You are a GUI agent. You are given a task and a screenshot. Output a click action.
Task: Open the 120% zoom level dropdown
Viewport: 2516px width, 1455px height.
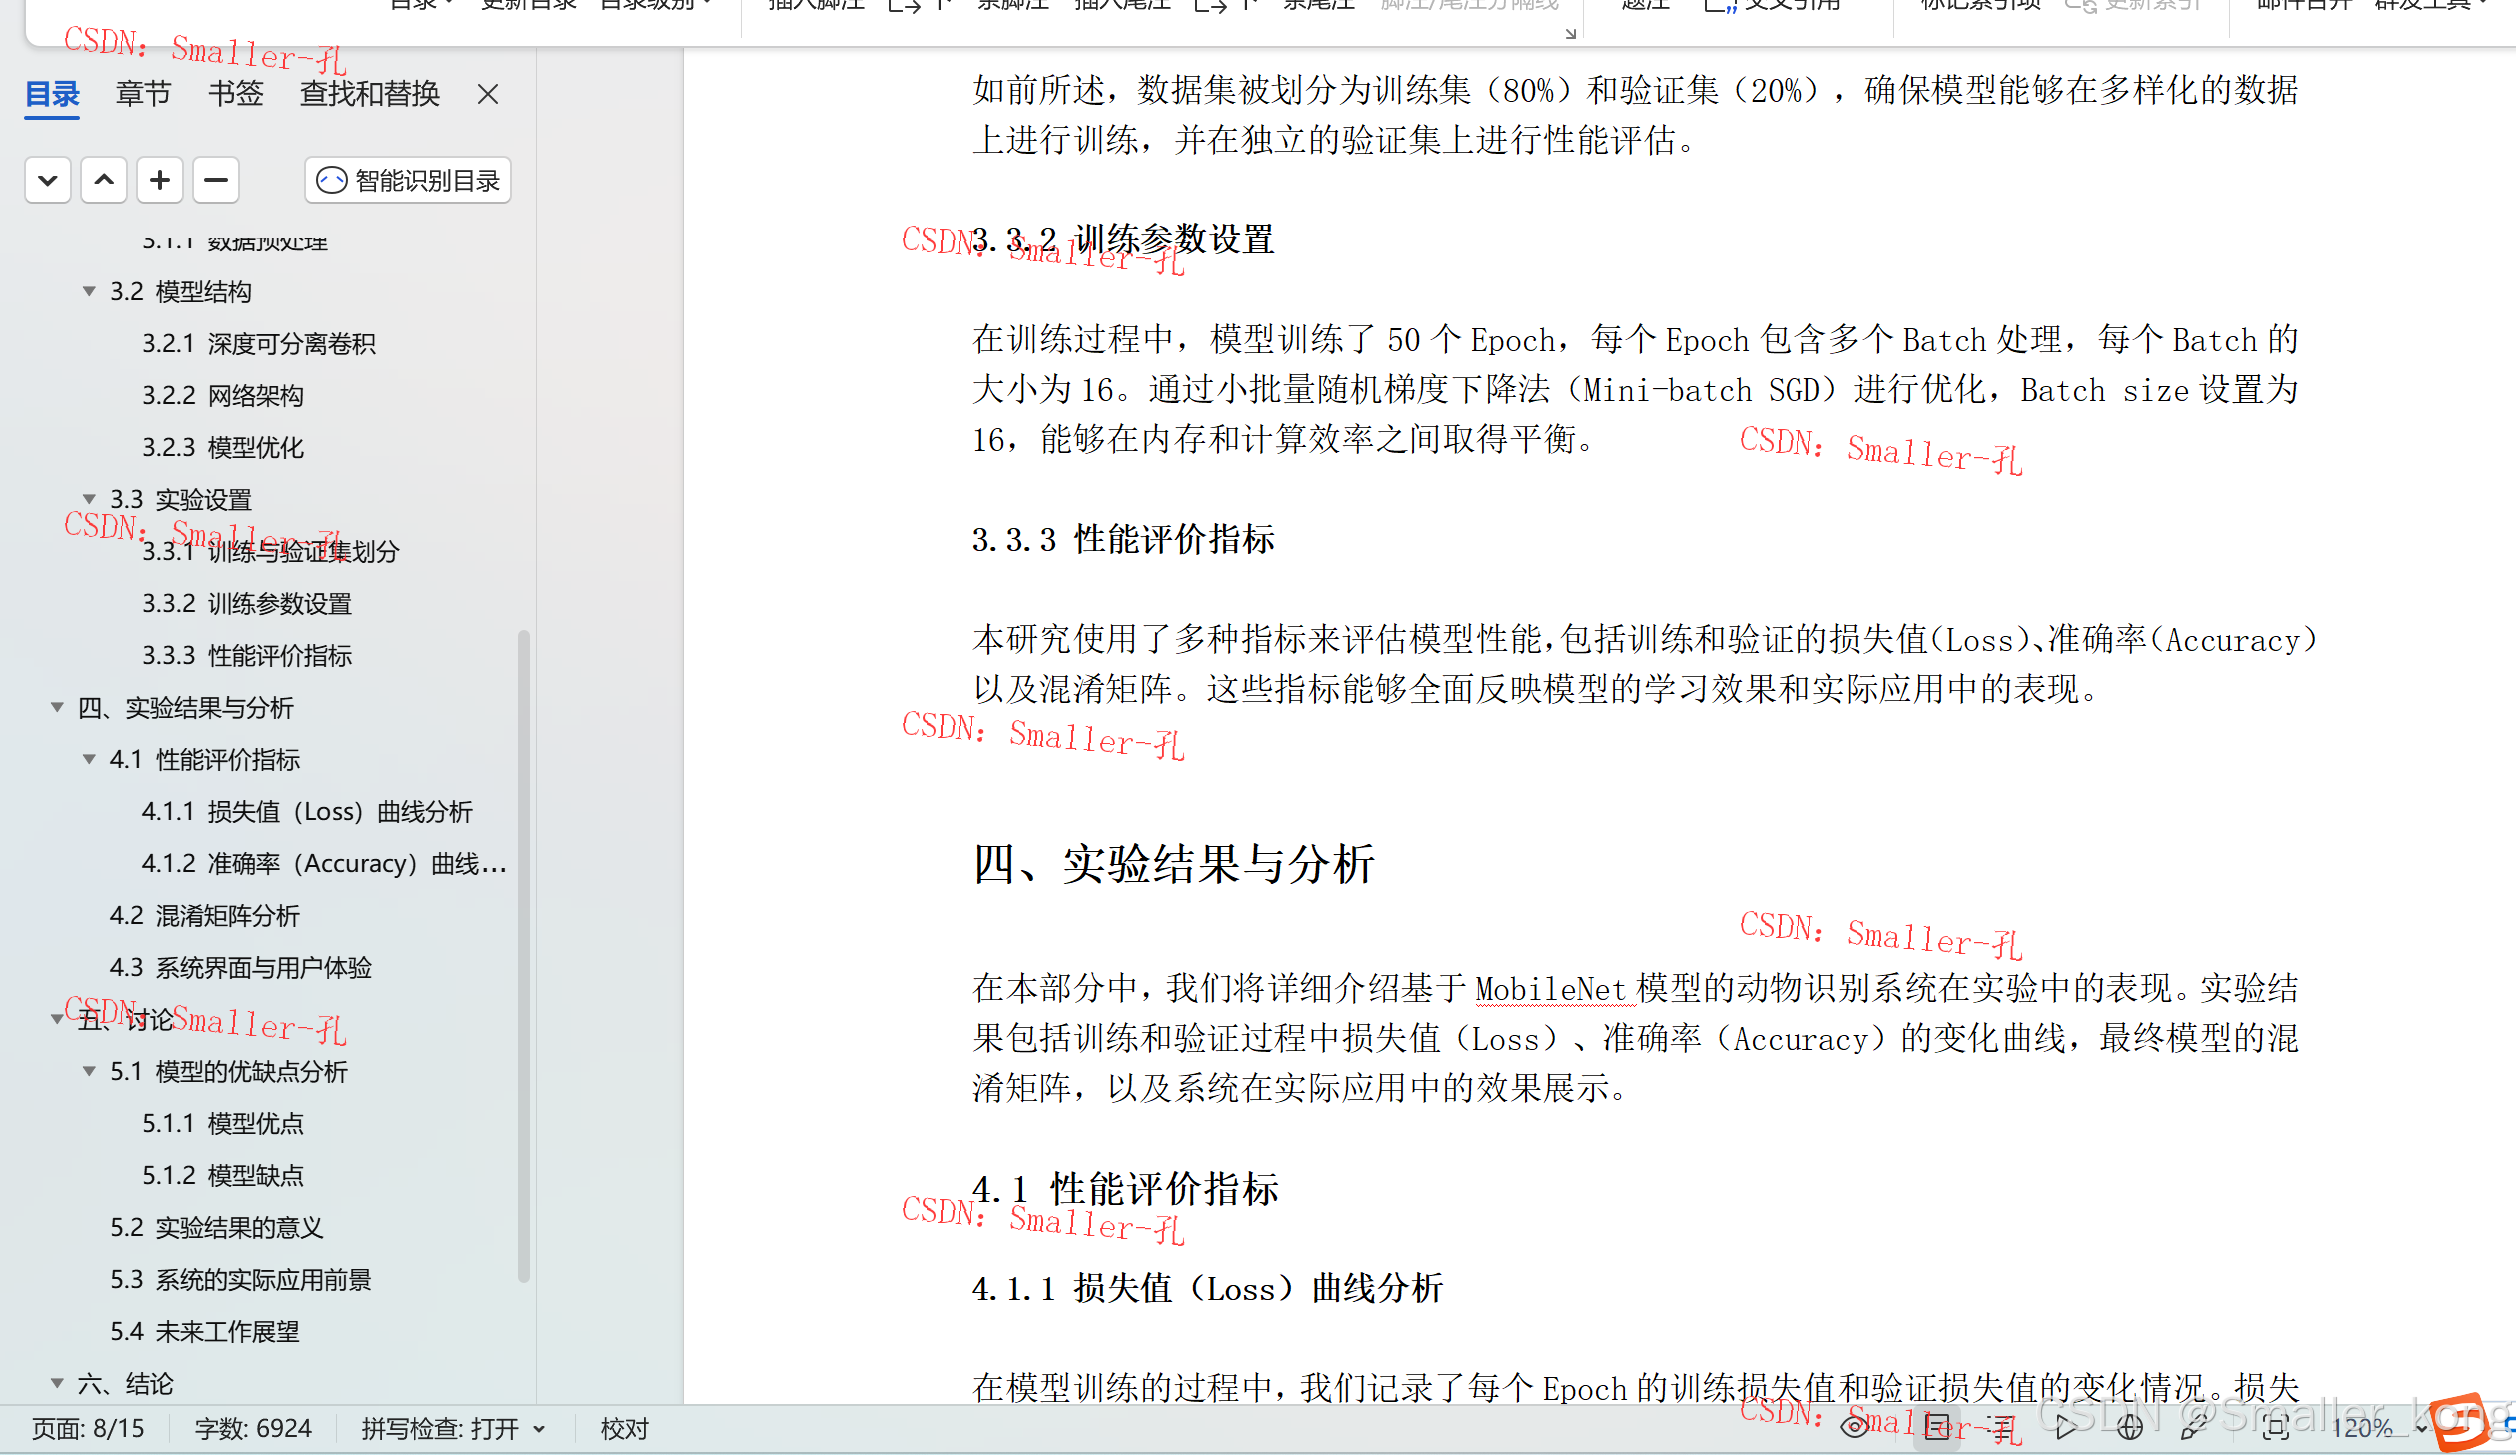2421,1428
